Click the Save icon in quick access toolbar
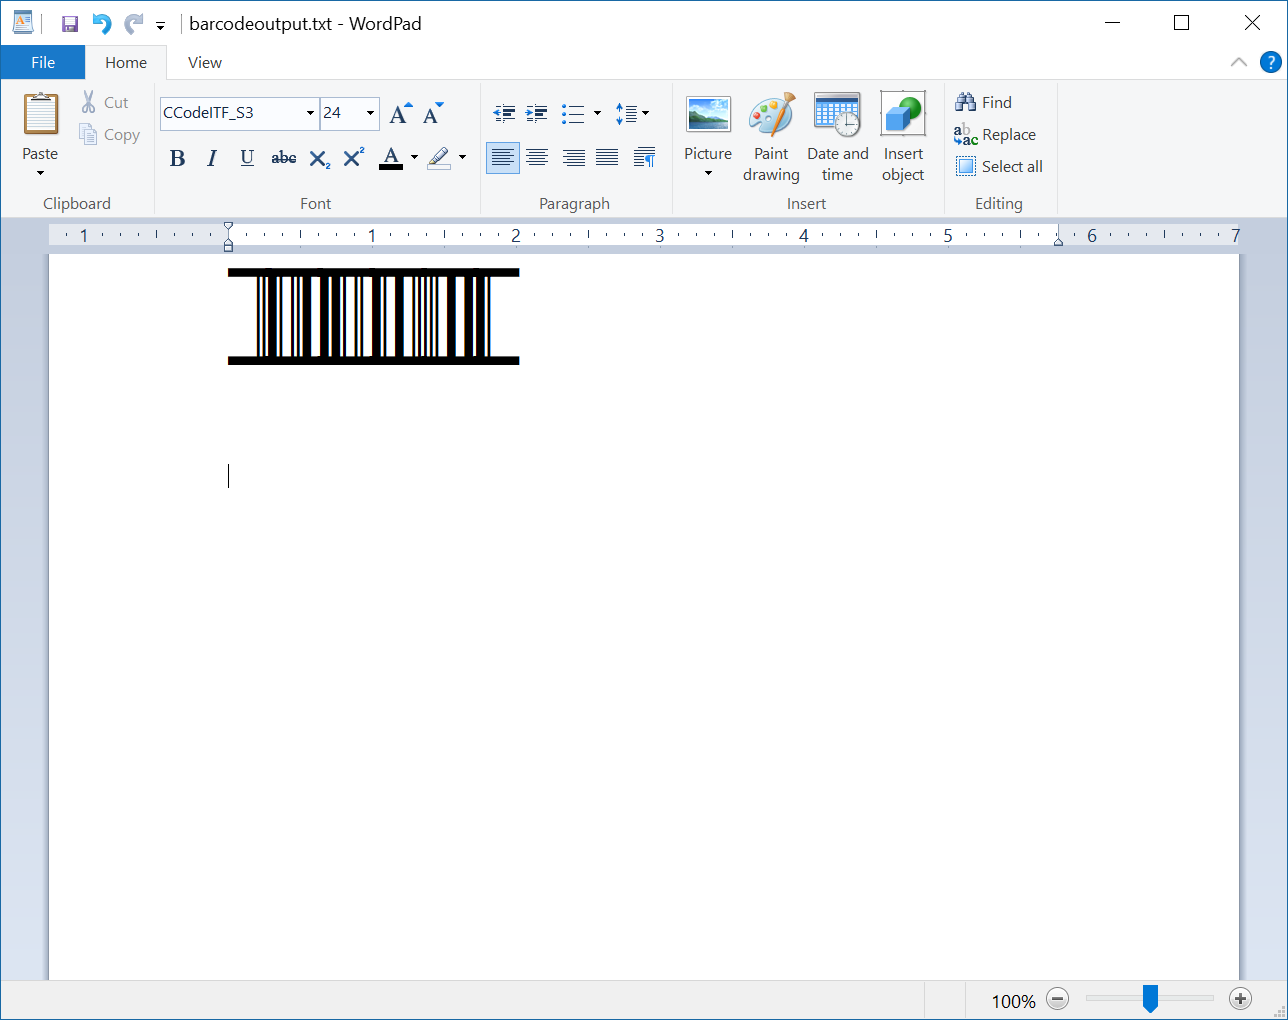This screenshot has width=1288, height=1020. (x=70, y=24)
